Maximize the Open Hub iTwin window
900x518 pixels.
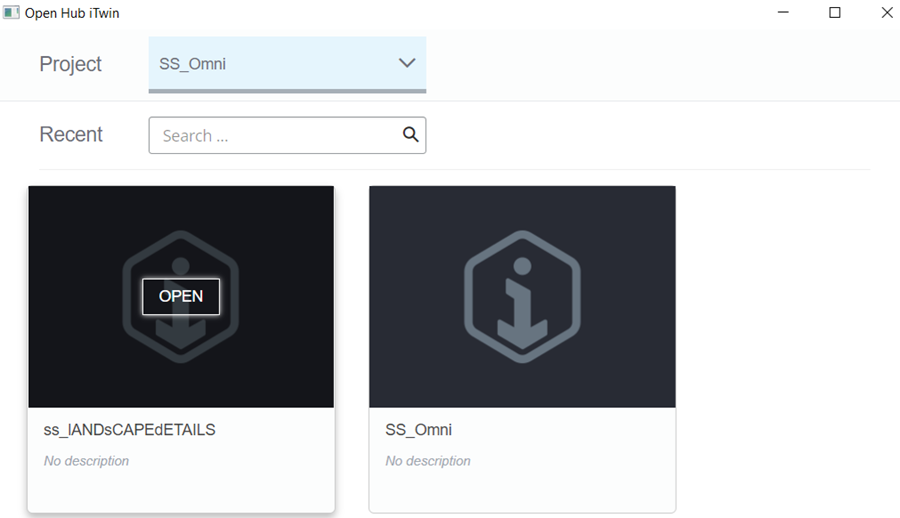835,12
